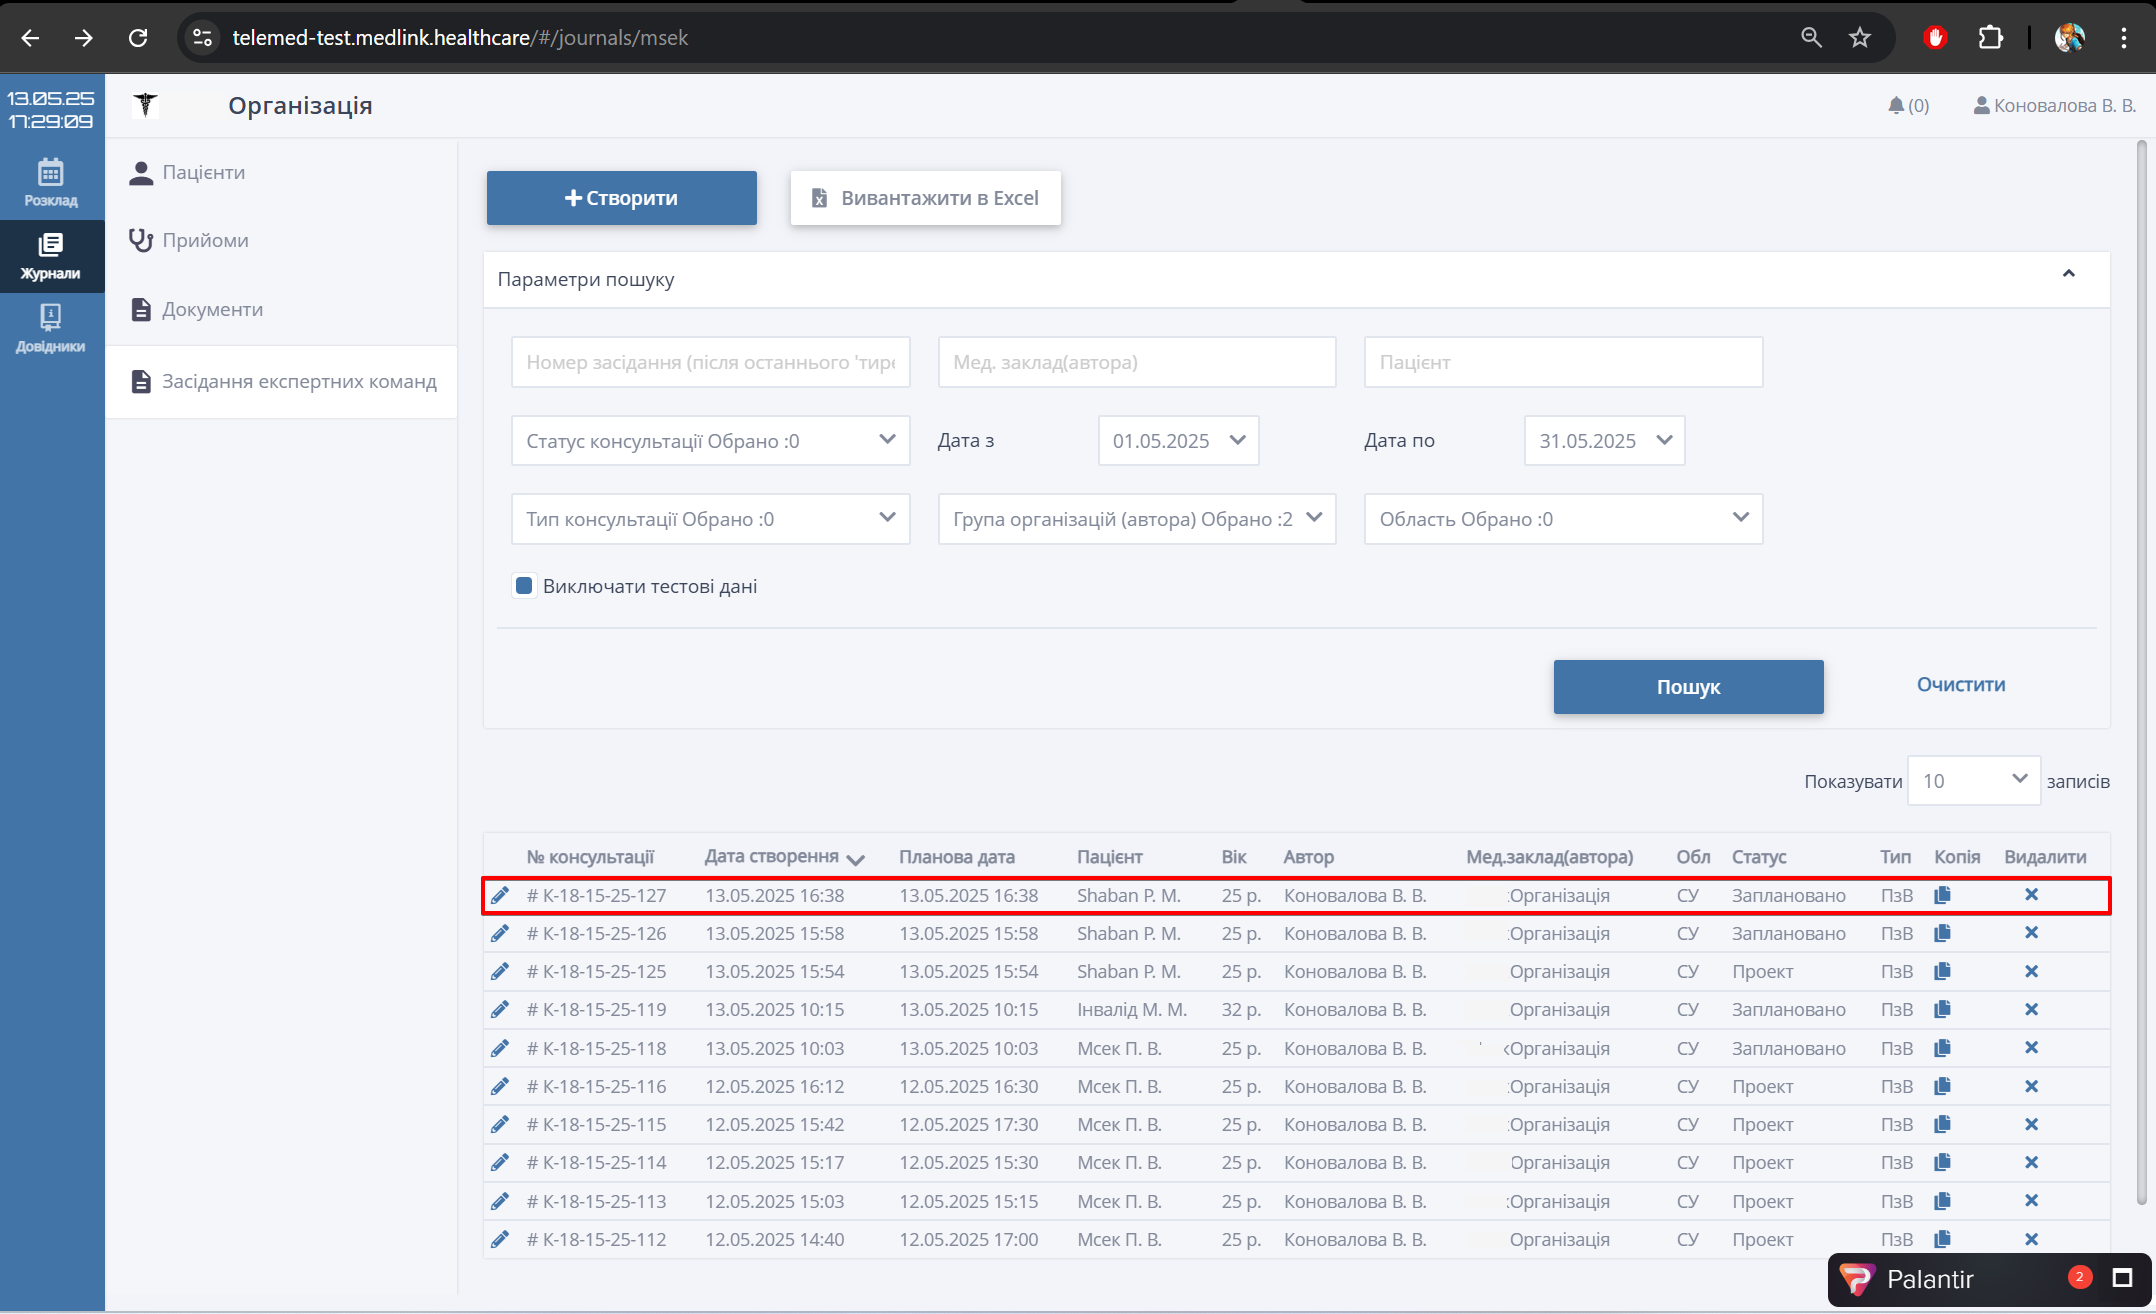2156x1314 pixels.
Task: Collapse Параметри пошуку panel chevron
Action: 2068,274
